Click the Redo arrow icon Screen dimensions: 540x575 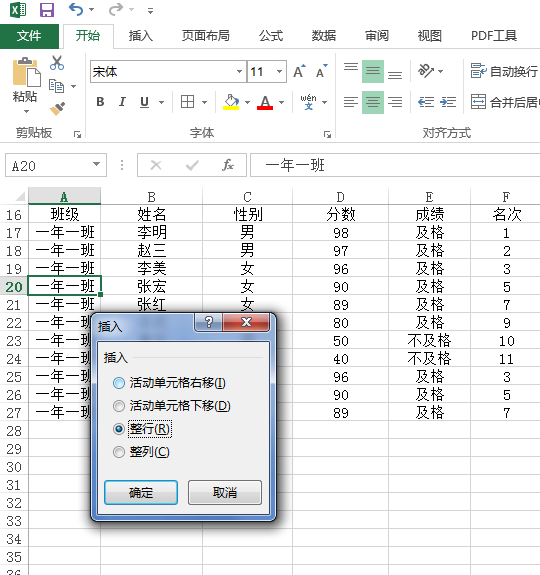[115, 9]
